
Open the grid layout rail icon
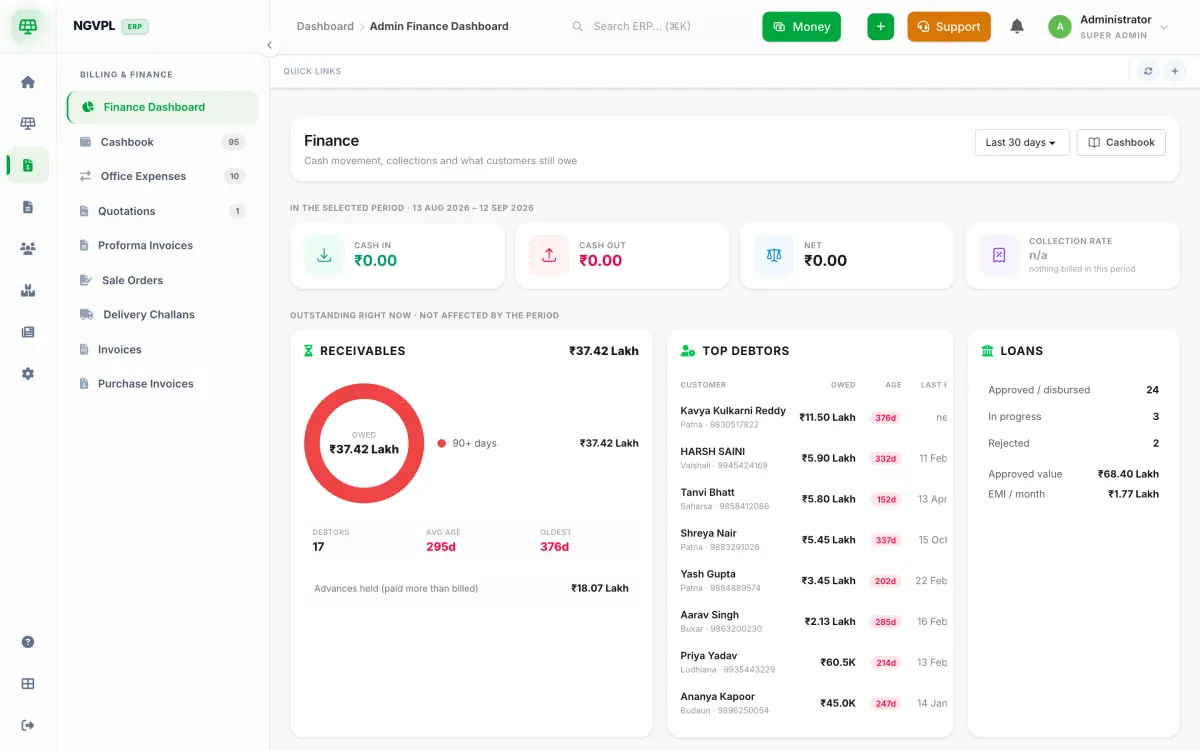click(28, 684)
